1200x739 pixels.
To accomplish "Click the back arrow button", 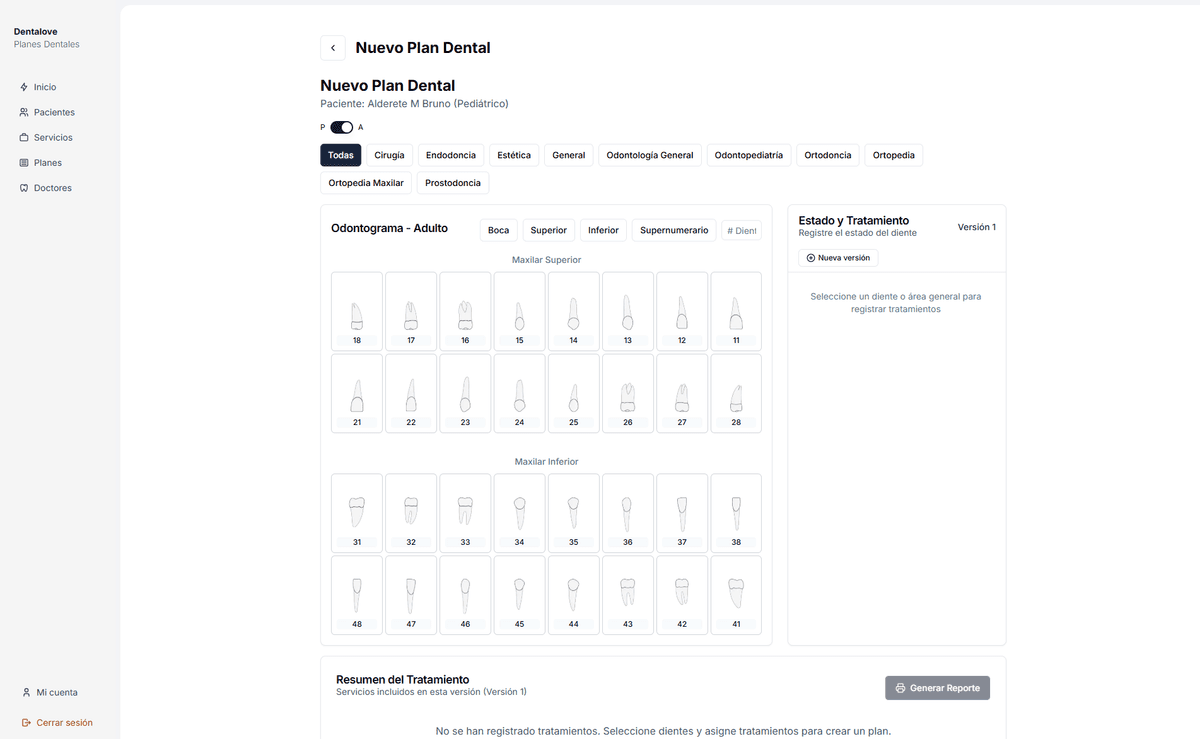I will click(x=333, y=48).
